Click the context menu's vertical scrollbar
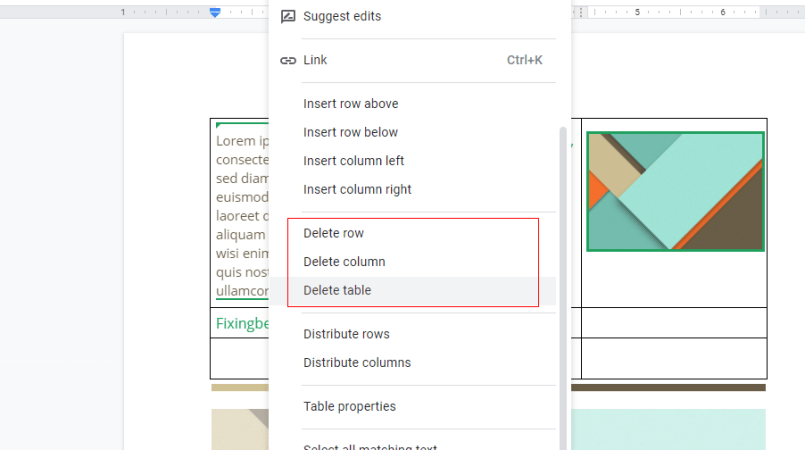805x450 pixels. 563,280
